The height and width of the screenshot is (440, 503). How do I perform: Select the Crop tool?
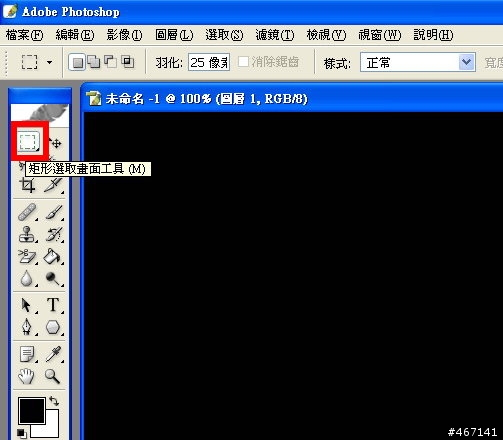27,185
